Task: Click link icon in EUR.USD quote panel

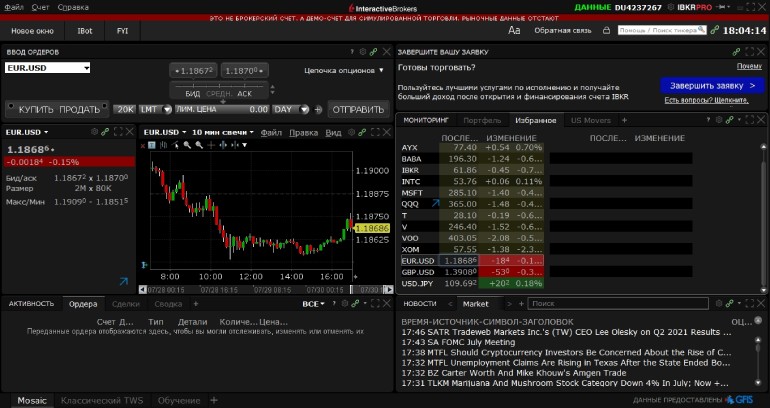Action: coord(105,132)
